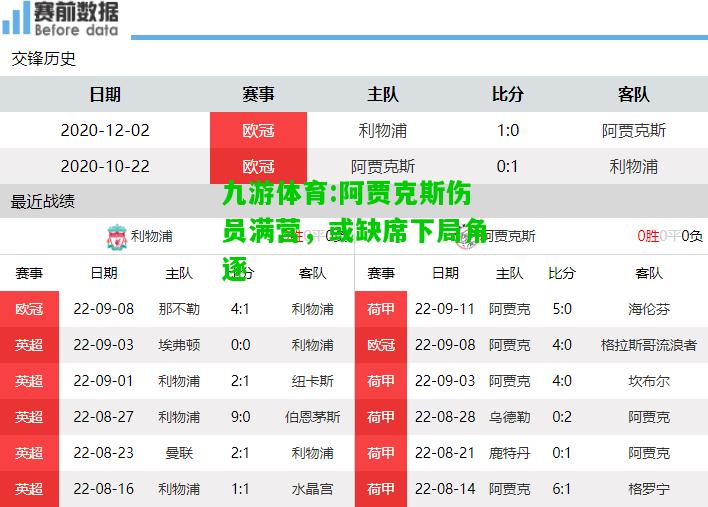Click the 5:0 score against 海伦芬
Image resolution: width=708 pixels, height=507 pixels.
562,309
